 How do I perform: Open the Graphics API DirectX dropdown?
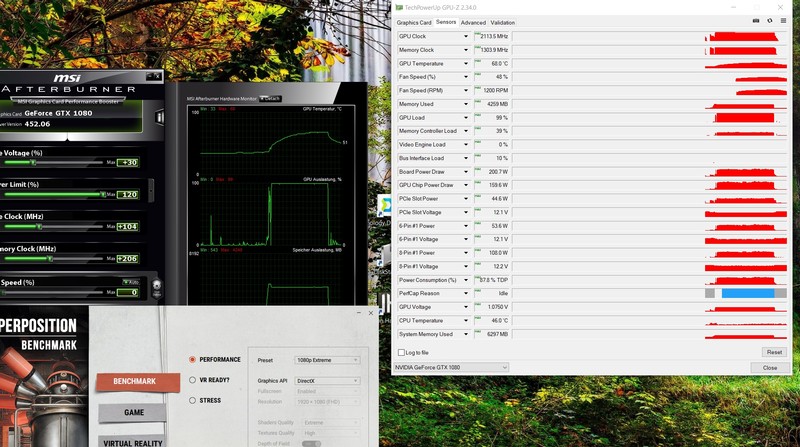point(327,381)
